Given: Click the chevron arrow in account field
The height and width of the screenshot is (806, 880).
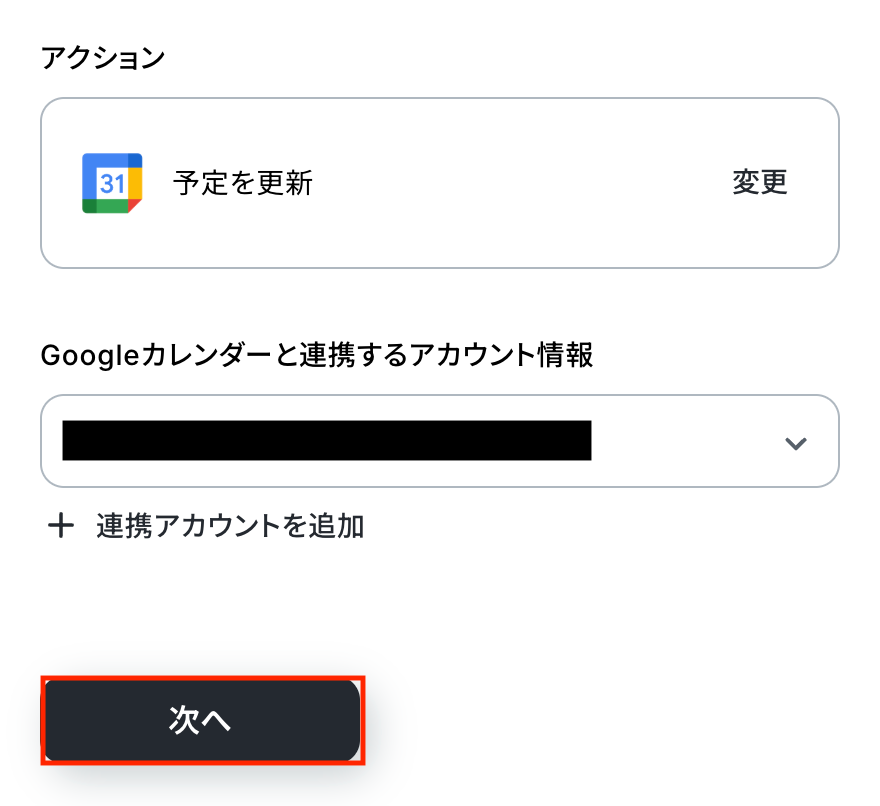Looking at the screenshot, I should pyautogui.click(x=795, y=443).
